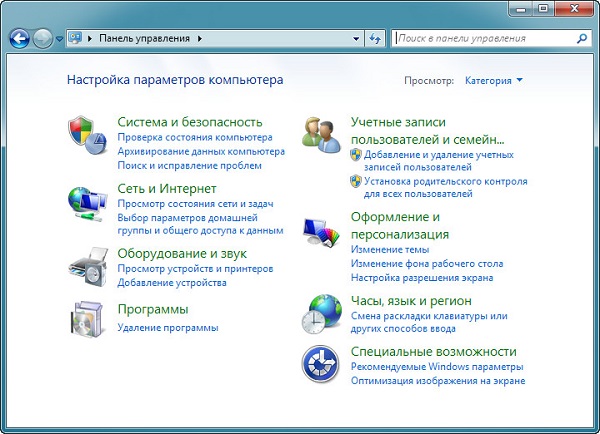This screenshot has height=434, width=600.
Task: Click the Специальные возможности ease-of-access icon
Action: [321, 364]
